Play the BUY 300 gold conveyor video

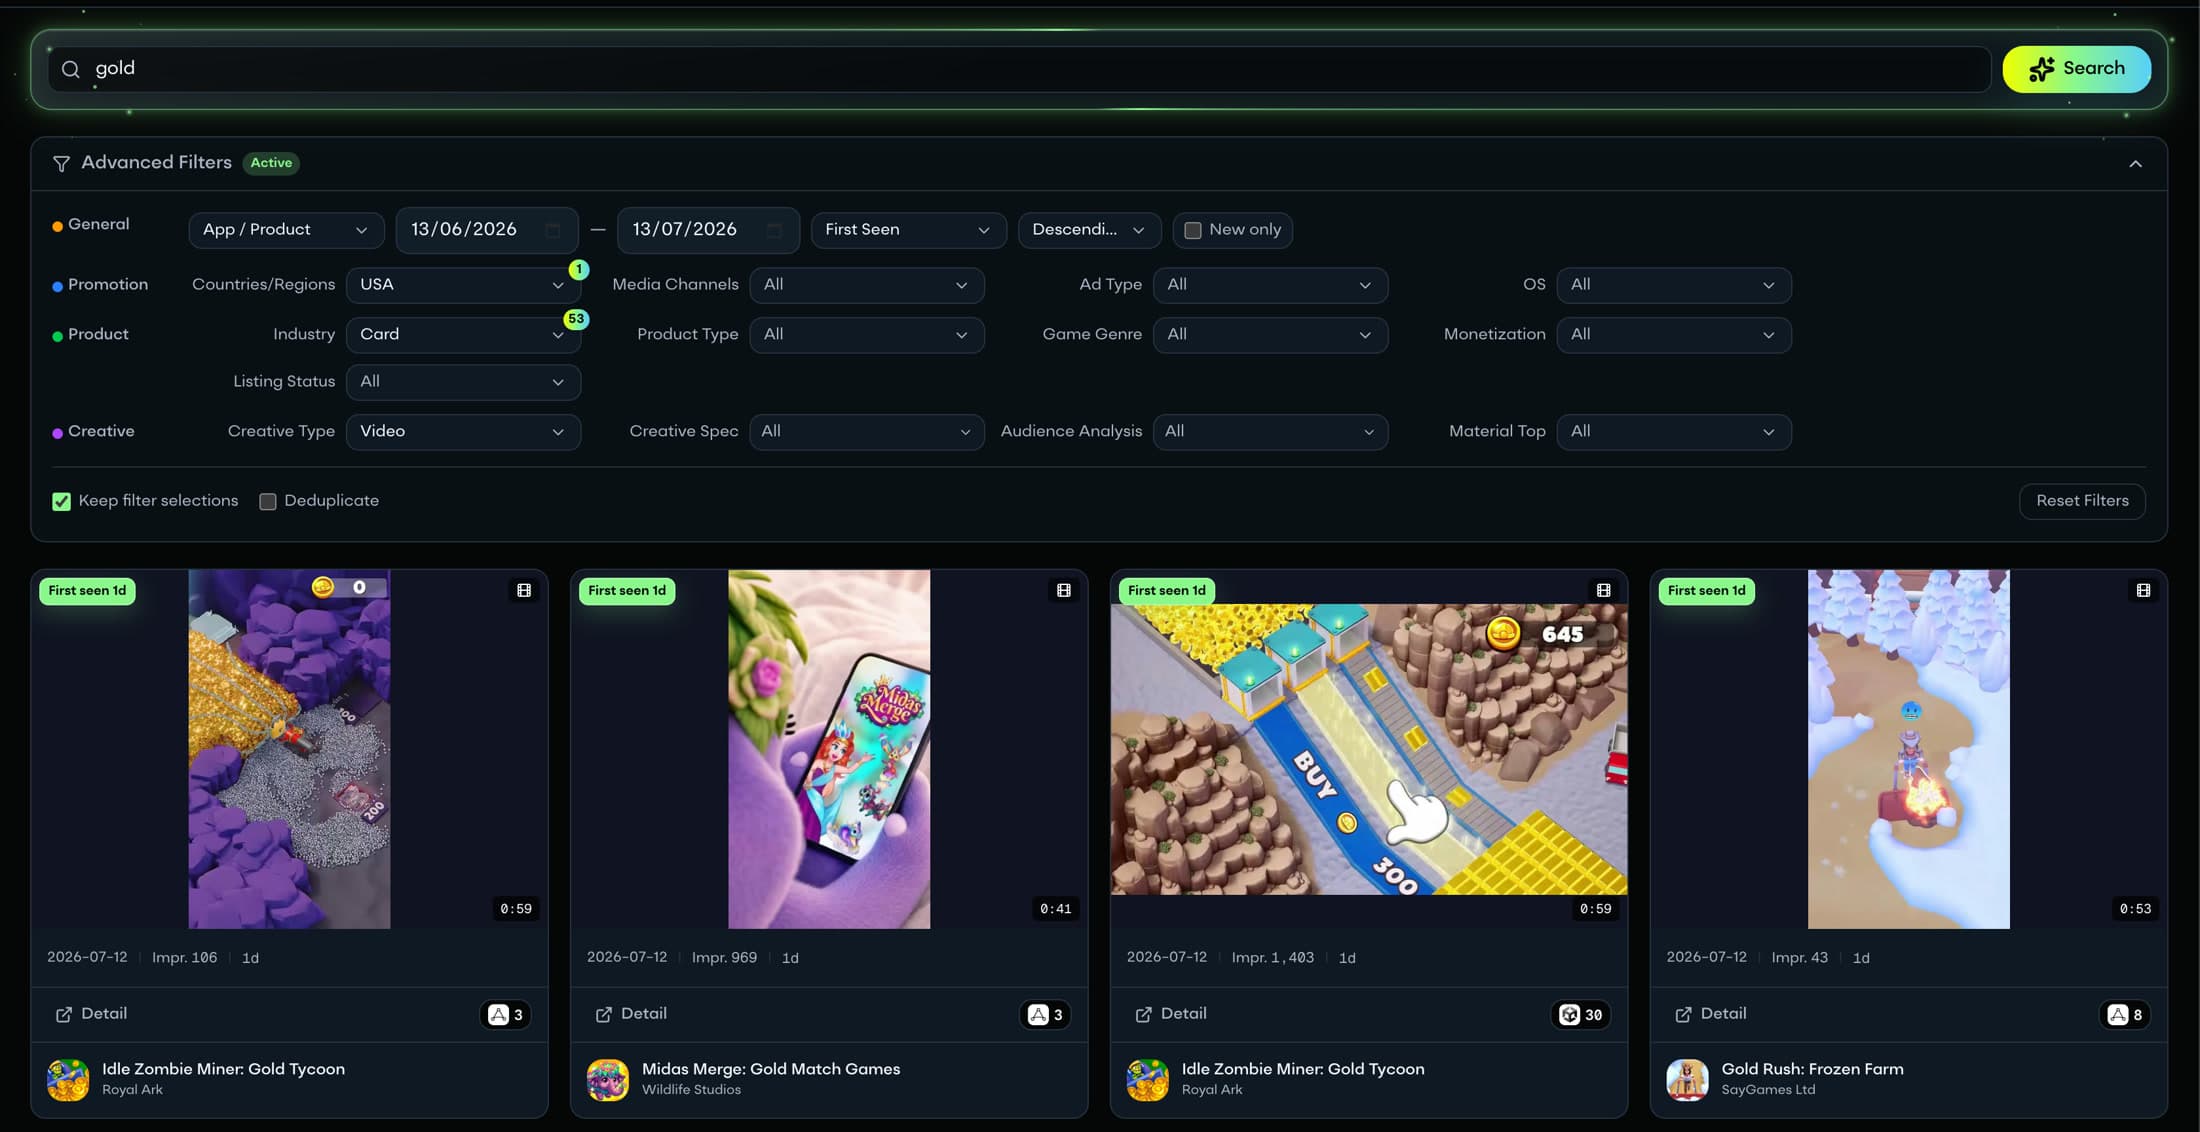pos(1369,749)
